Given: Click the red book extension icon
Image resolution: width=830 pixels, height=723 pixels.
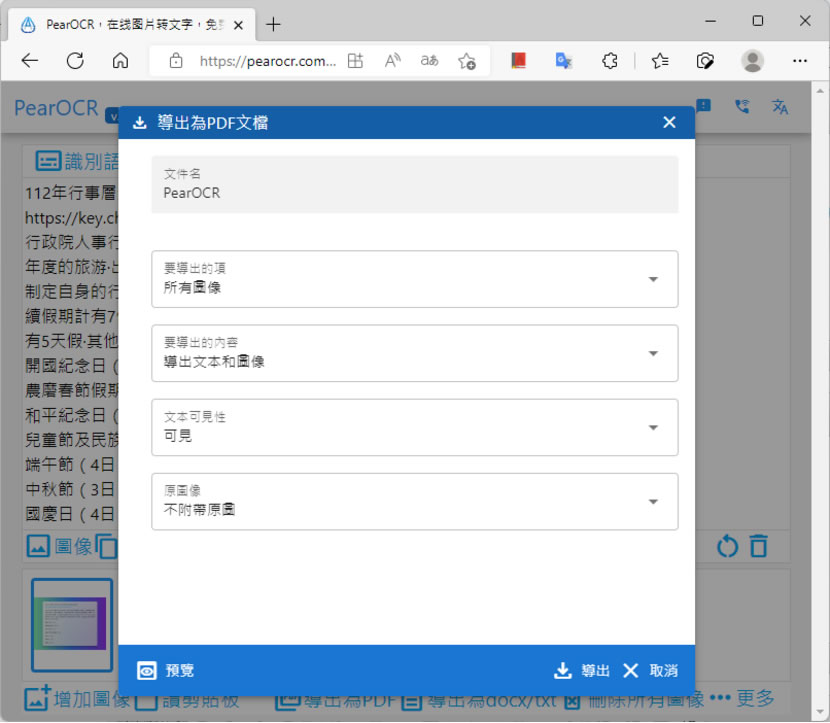Looking at the screenshot, I should pyautogui.click(x=518, y=61).
